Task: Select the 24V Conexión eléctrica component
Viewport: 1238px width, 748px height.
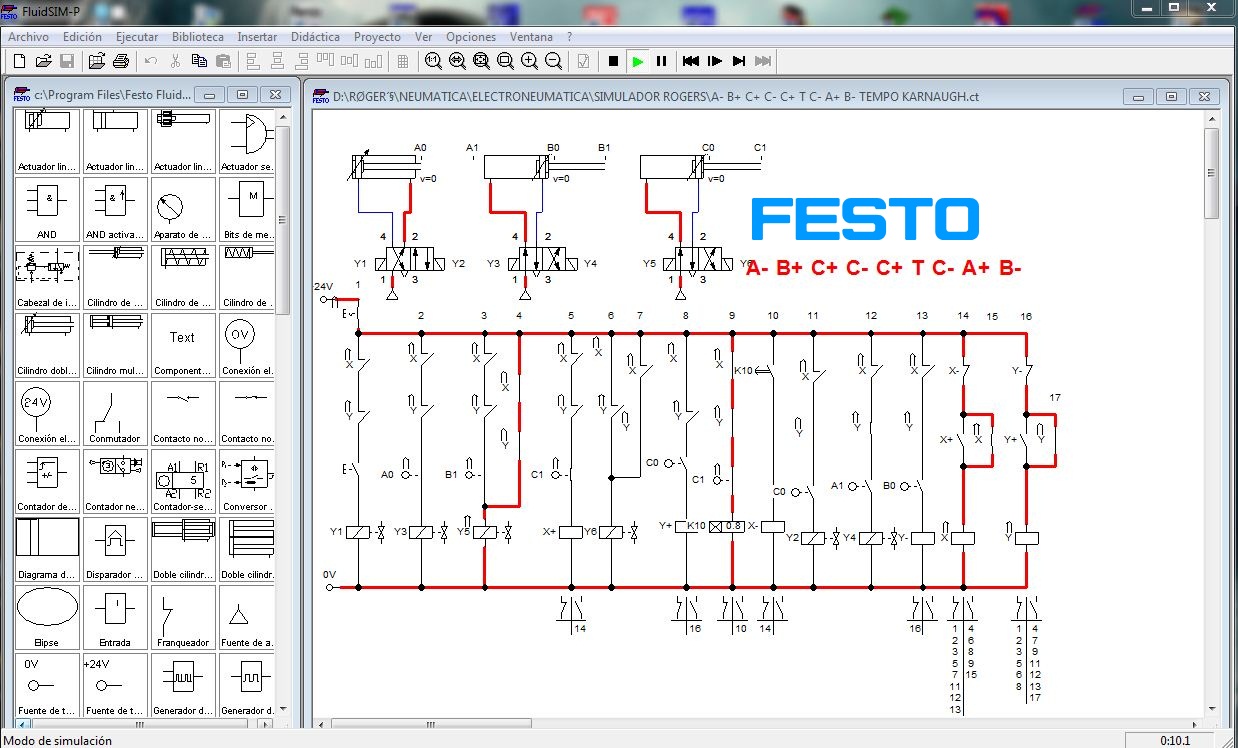Action: [x=47, y=413]
